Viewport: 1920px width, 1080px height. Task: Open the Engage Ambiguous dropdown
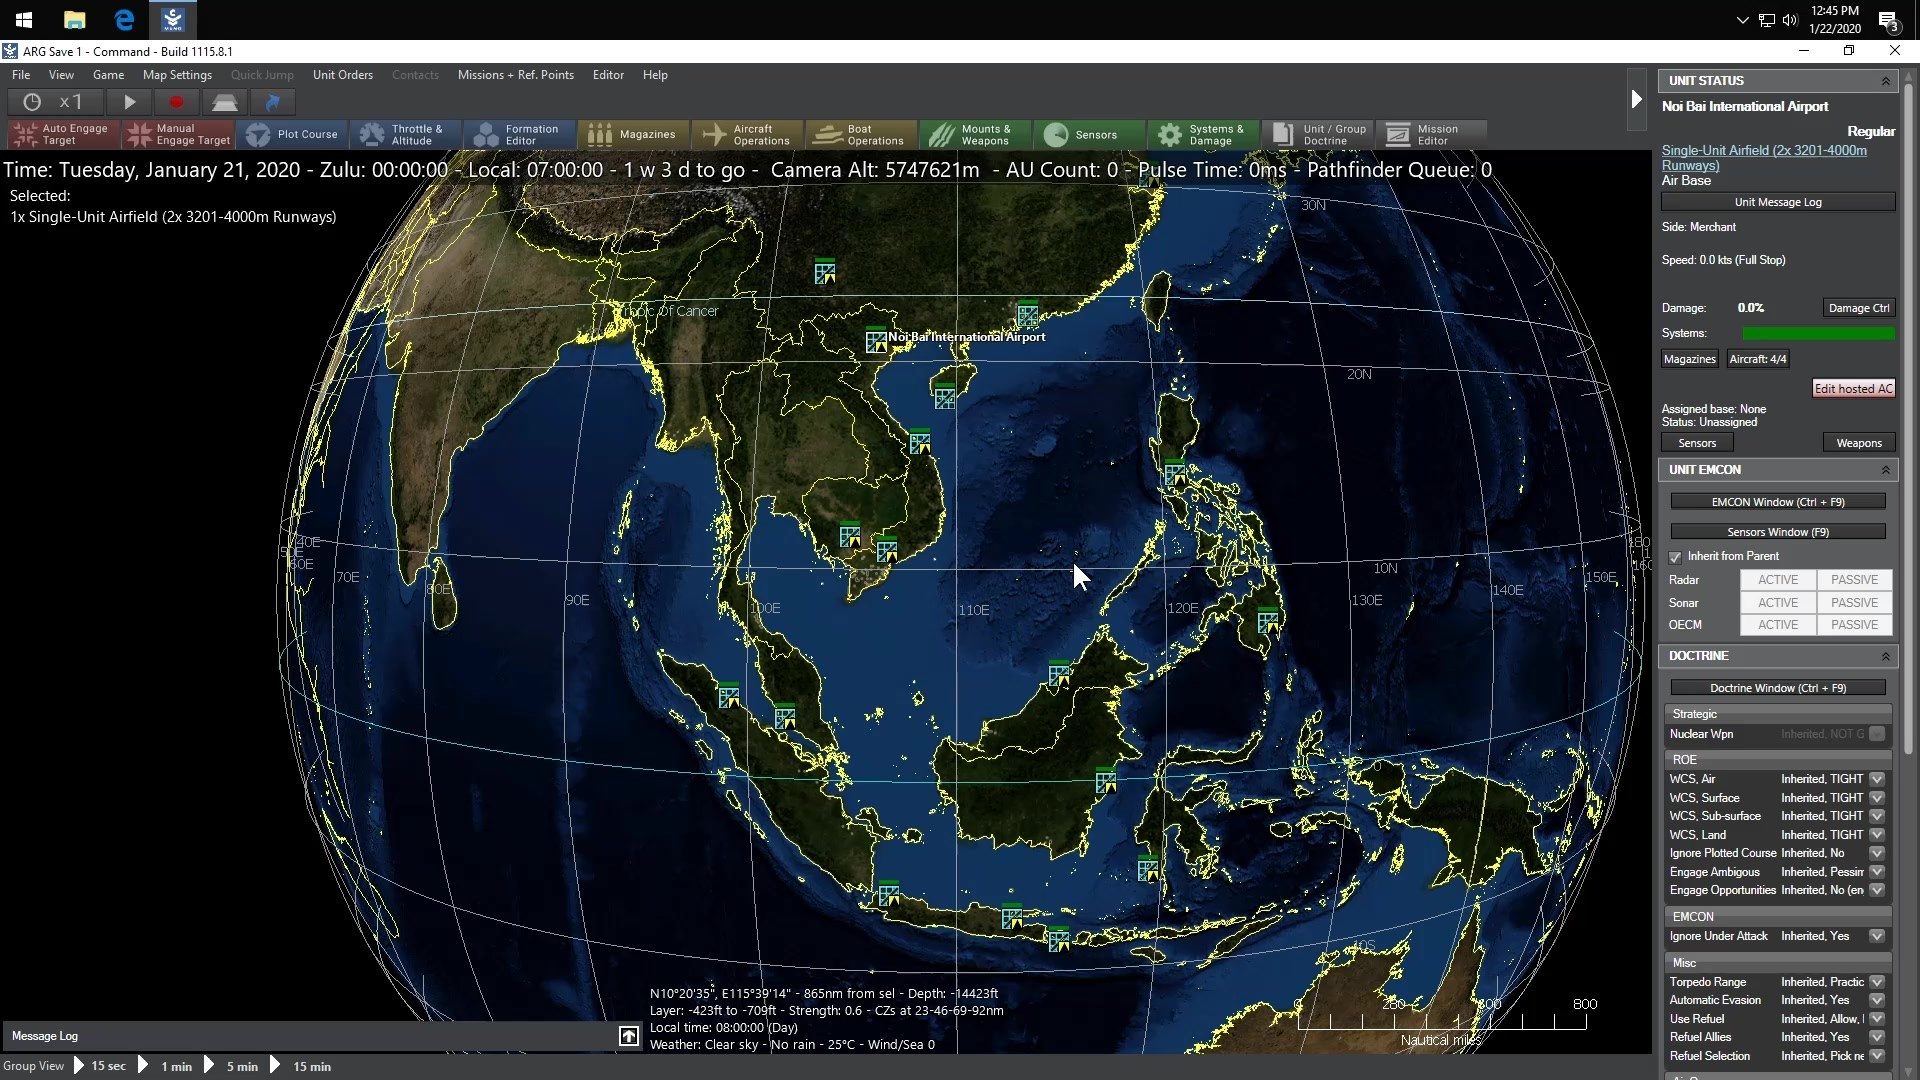click(1877, 872)
